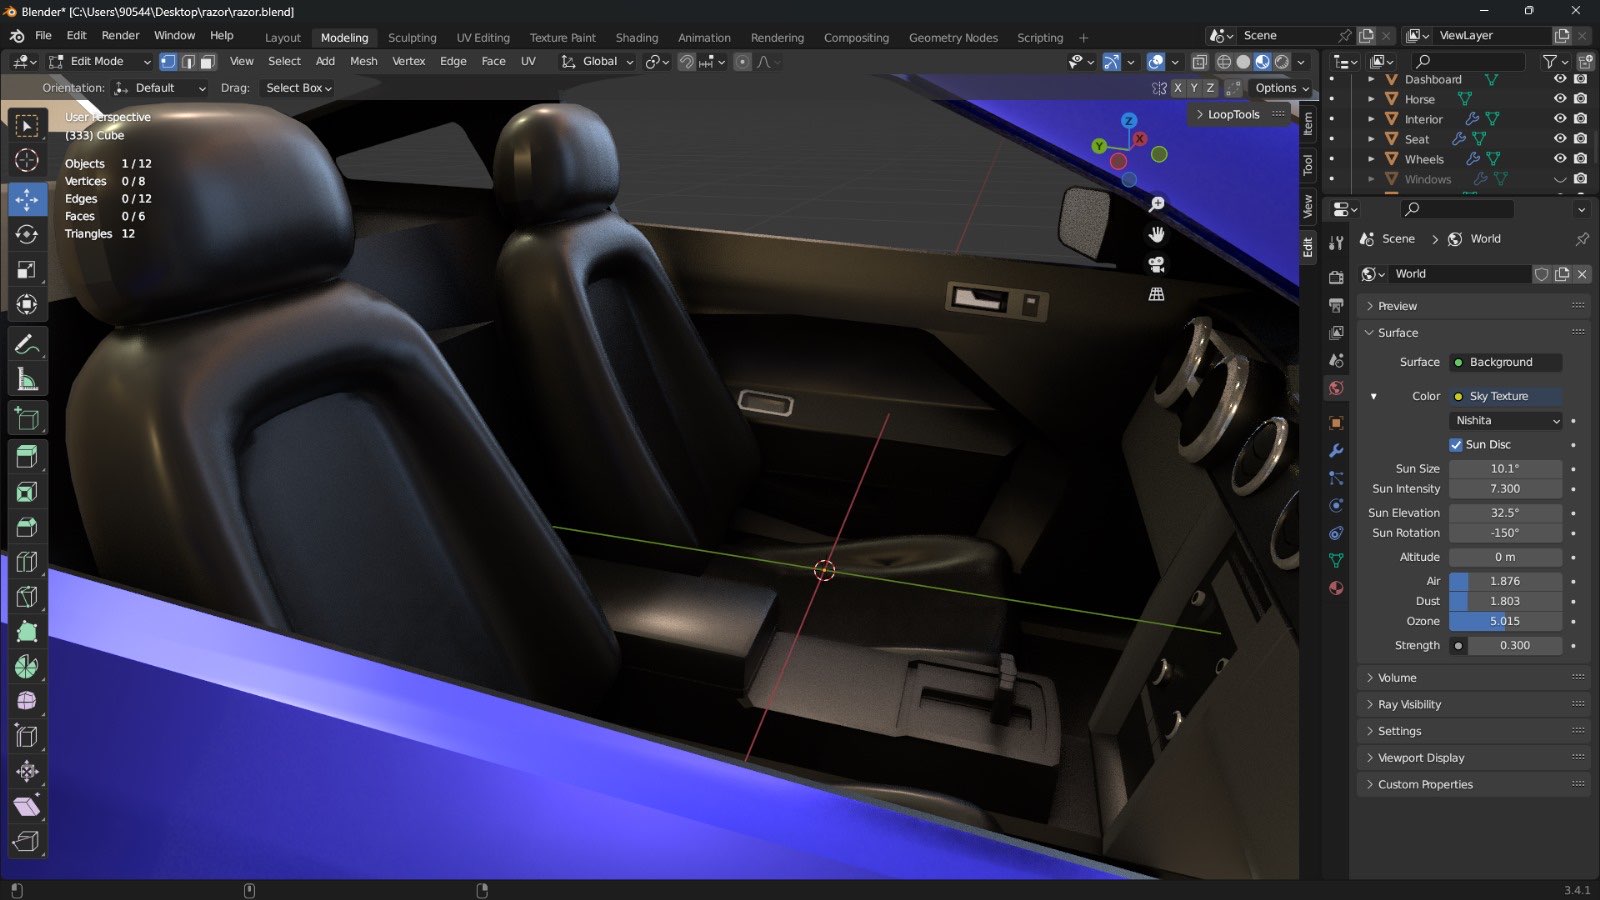Image resolution: width=1600 pixels, height=900 pixels.
Task: Click the Background surface shader button
Action: point(1506,362)
